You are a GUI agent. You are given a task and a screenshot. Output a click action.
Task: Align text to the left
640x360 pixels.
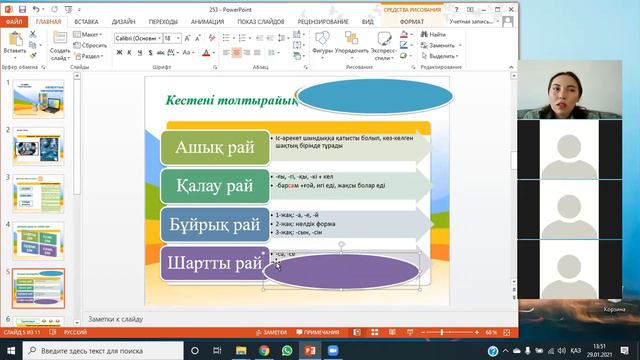click(226, 53)
